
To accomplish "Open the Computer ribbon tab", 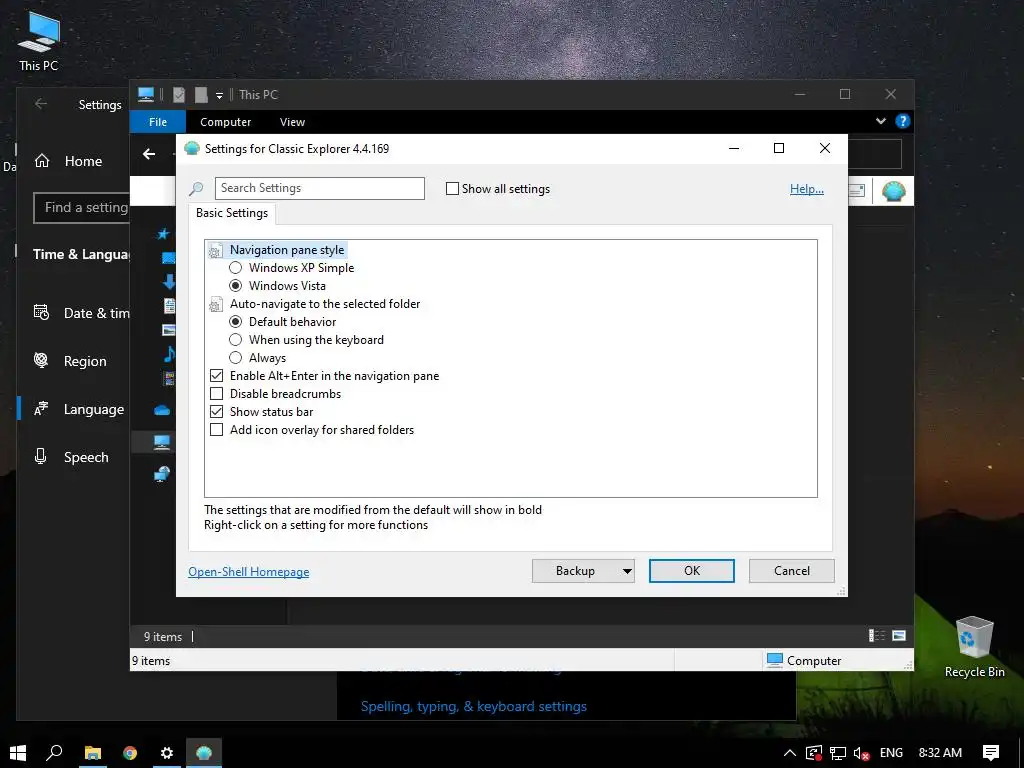I will (225, 122).
